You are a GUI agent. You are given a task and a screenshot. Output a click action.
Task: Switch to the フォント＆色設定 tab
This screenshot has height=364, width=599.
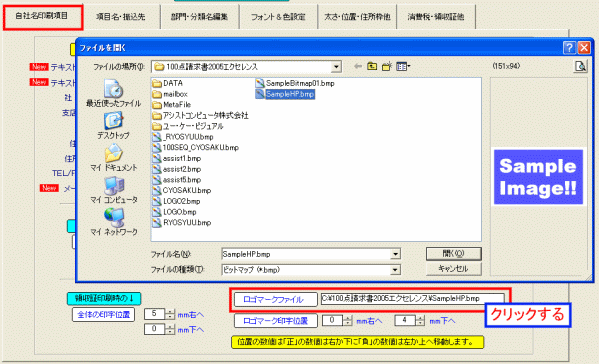[278, 17]
